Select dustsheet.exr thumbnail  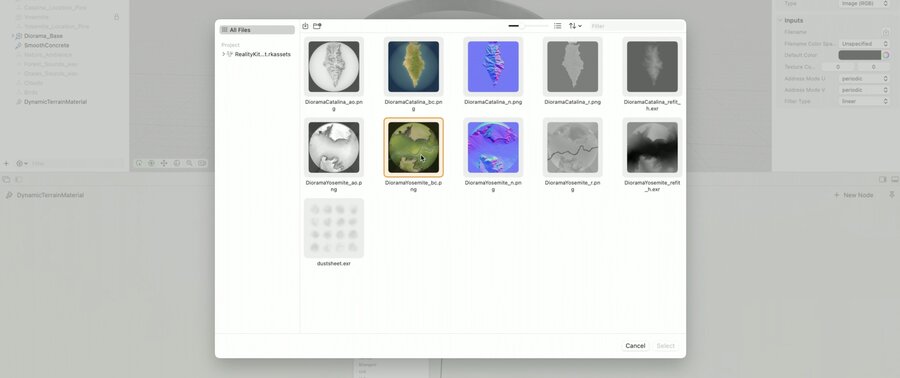point(333,228)
